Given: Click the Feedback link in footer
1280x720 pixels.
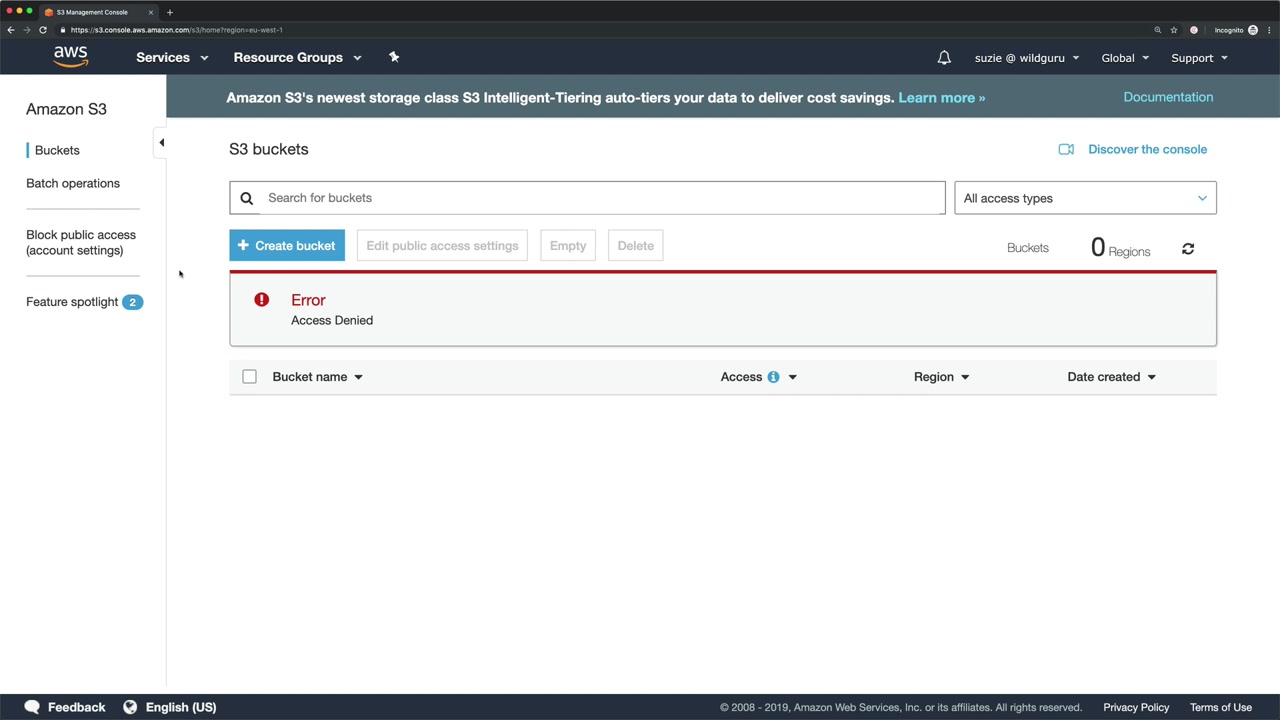Looking at the screenshot, I should pos(76,707).
